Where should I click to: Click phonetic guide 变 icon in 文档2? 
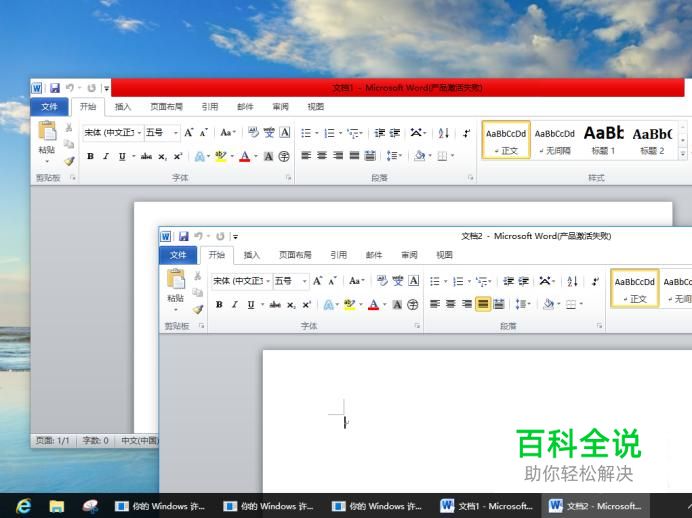click(398, 281)
